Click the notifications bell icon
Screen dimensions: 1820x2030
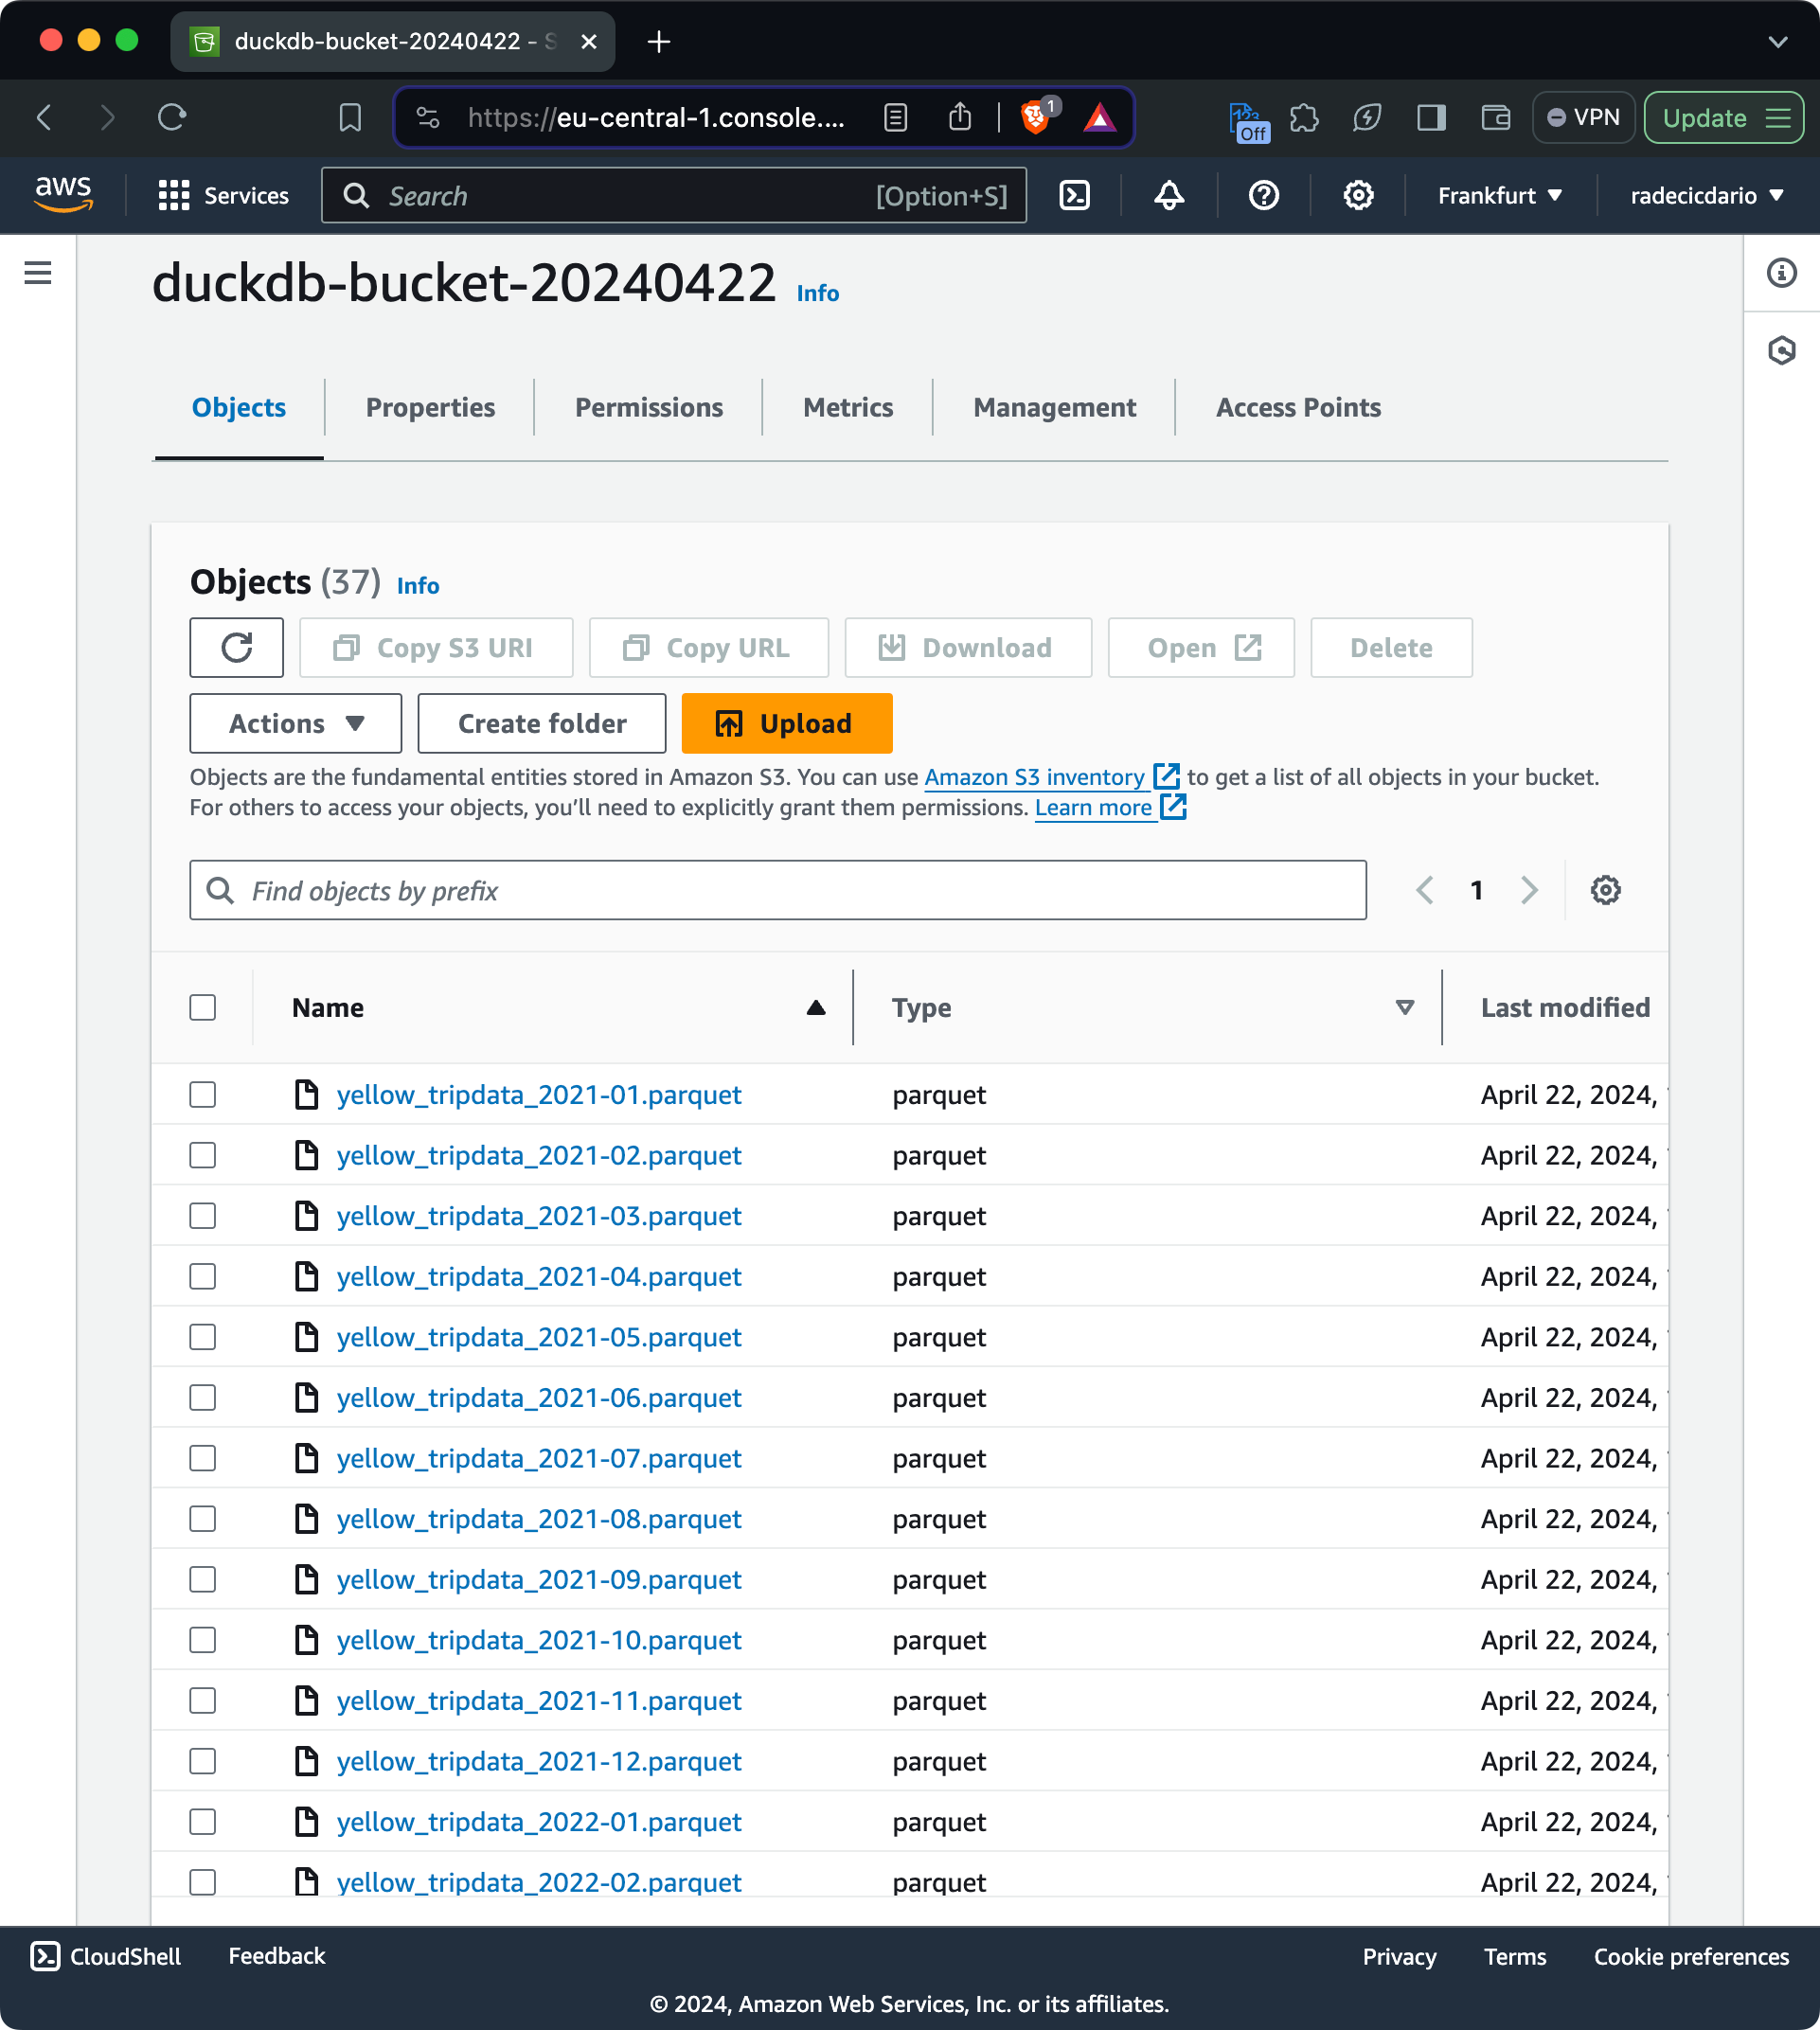click(1168, 195)
